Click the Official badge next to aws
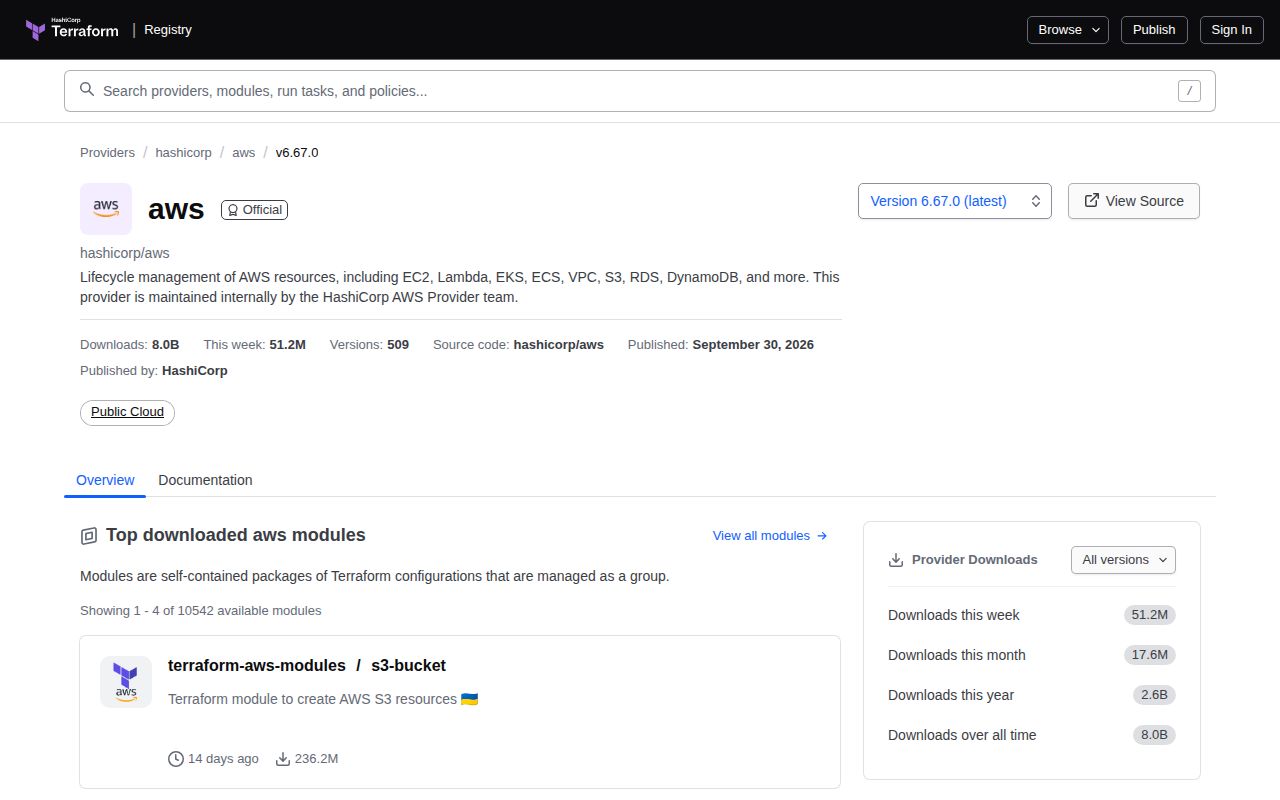The width and height of the screenshot is (1280, 800). 254,210
